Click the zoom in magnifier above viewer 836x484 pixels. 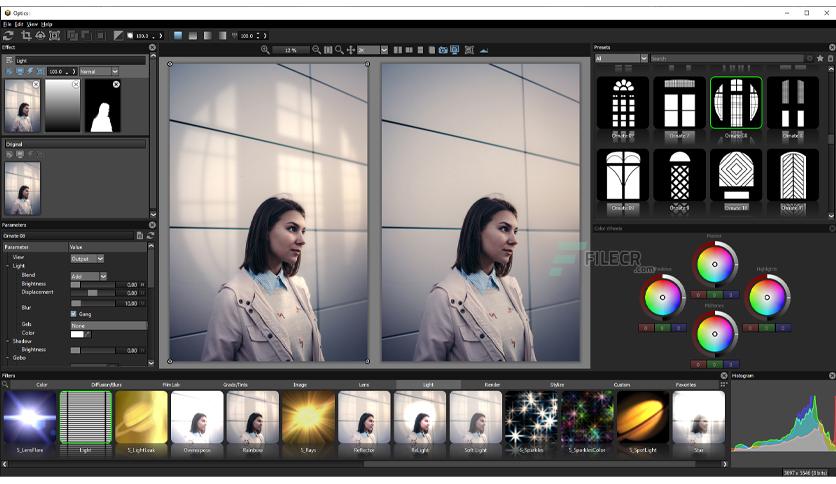click(265, 50)
